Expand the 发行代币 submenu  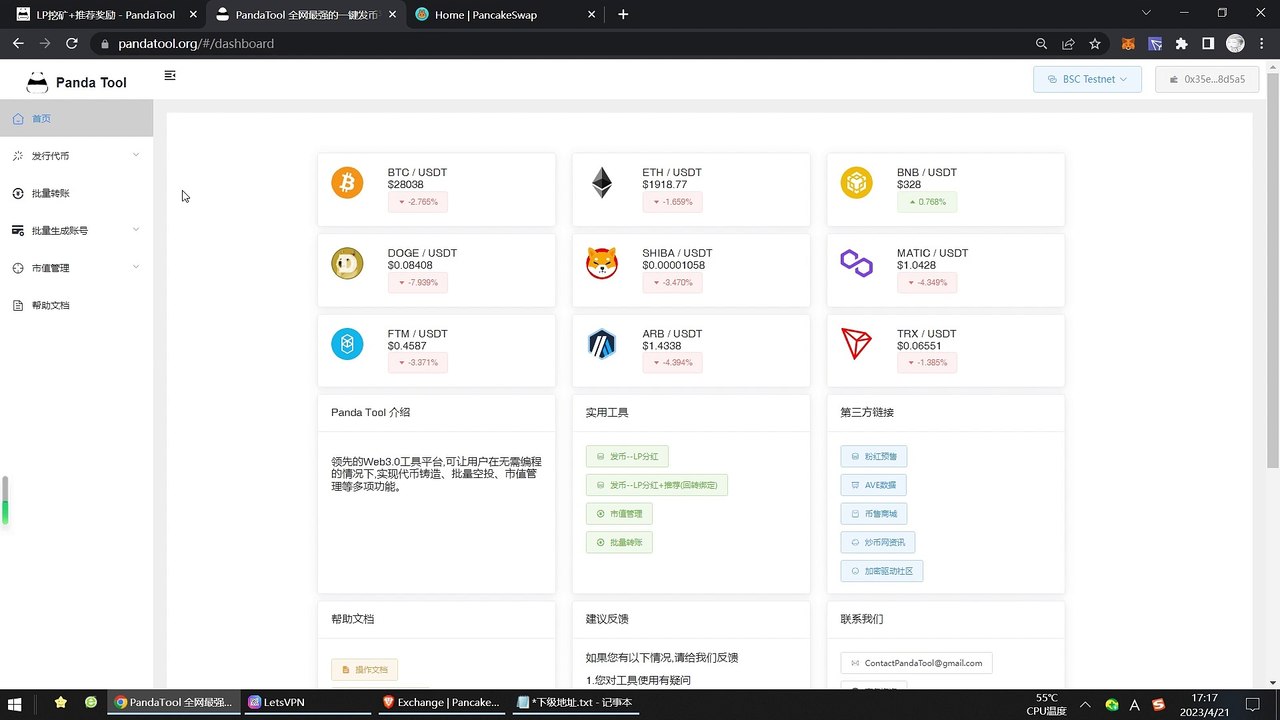pyautogui.click(x=76, y=155)
